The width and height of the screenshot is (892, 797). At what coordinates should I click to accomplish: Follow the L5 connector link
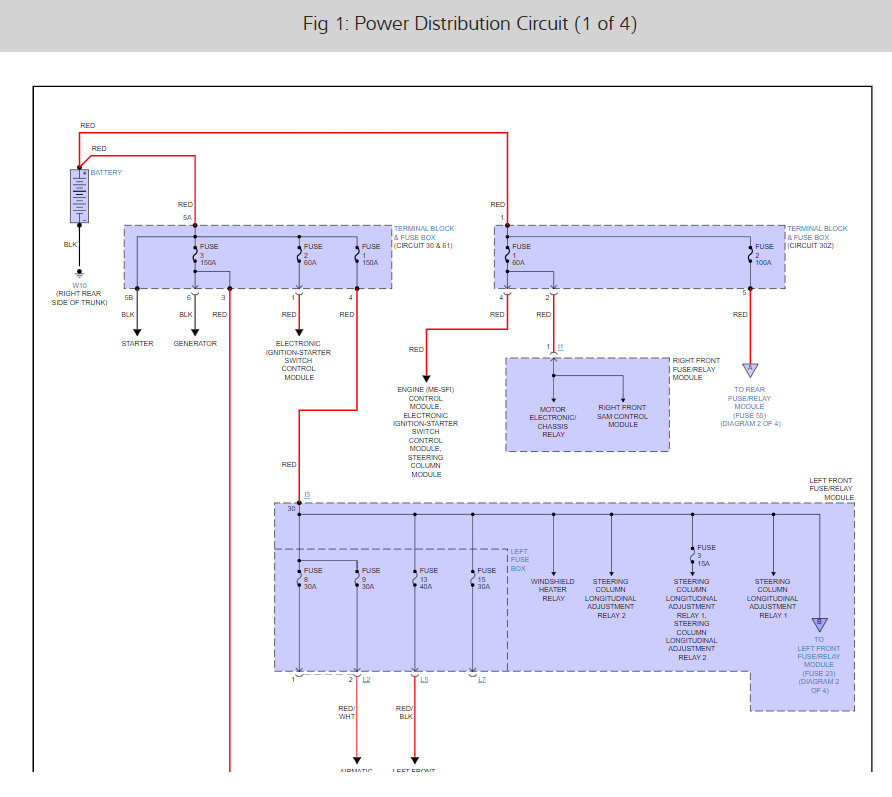(424, 680)
